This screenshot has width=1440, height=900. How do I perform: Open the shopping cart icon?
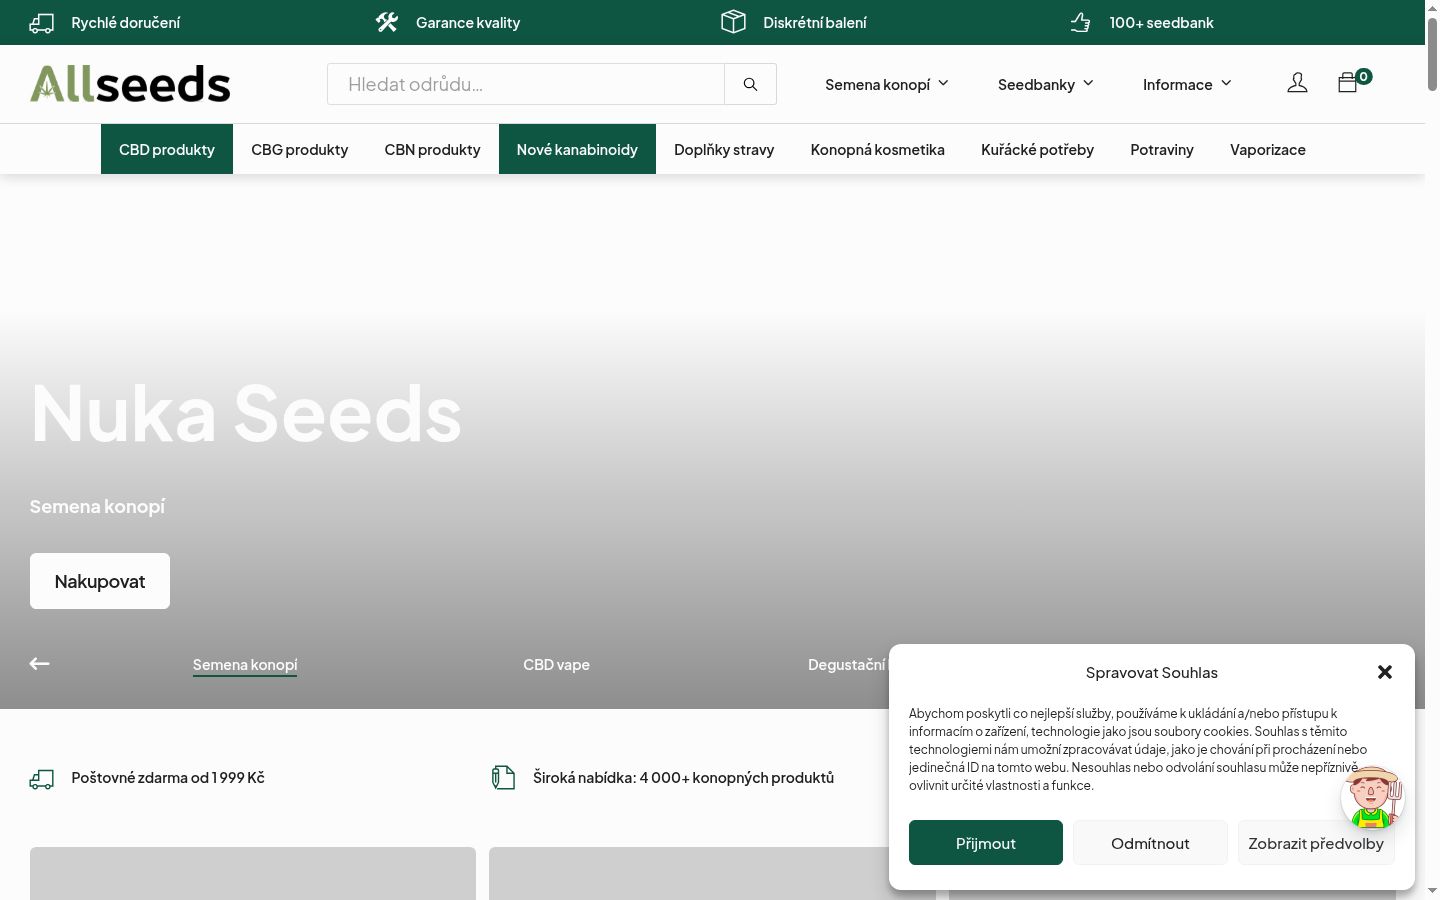pos(1348,82)
